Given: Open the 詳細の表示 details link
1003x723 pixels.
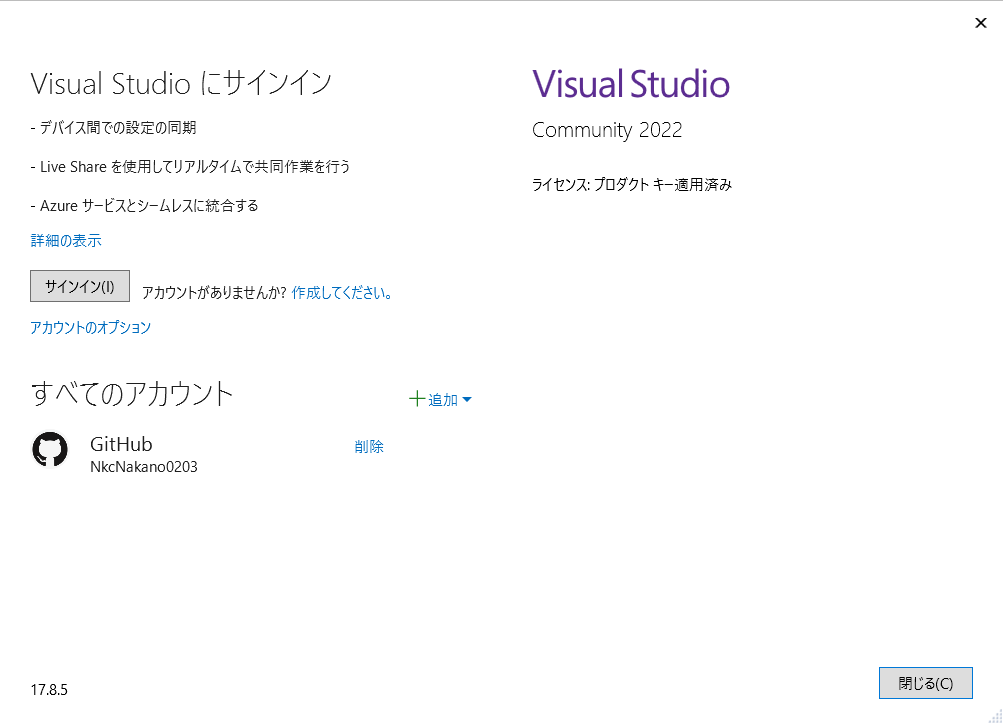Looking at the screenshot, I should click(66, 241).
